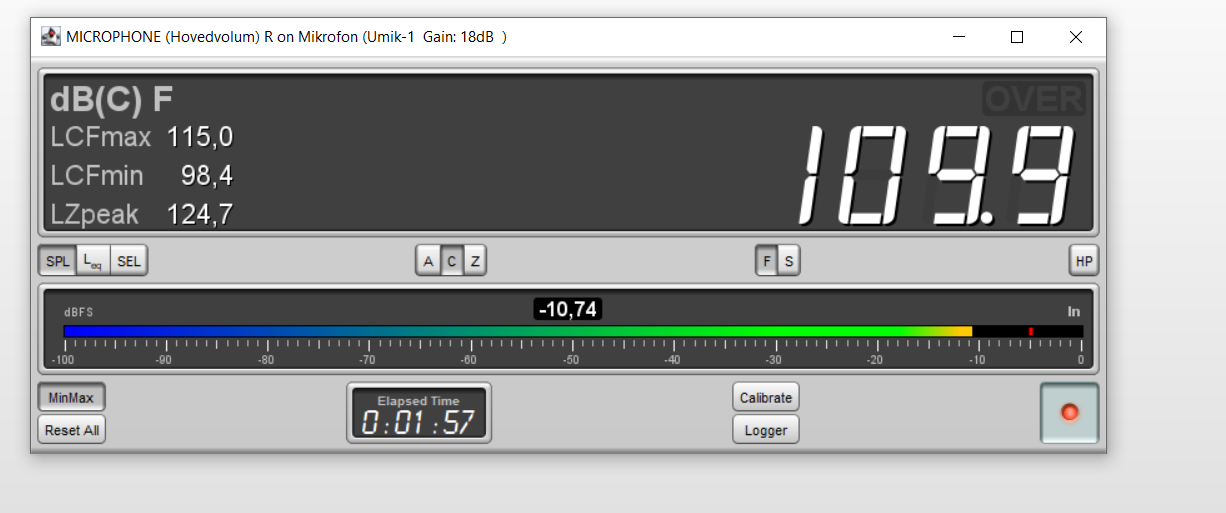Image resolution: width=1226 pixels, height=513 pixels.
Task: Choose A weighting
Action: click(x=429, y=262)
